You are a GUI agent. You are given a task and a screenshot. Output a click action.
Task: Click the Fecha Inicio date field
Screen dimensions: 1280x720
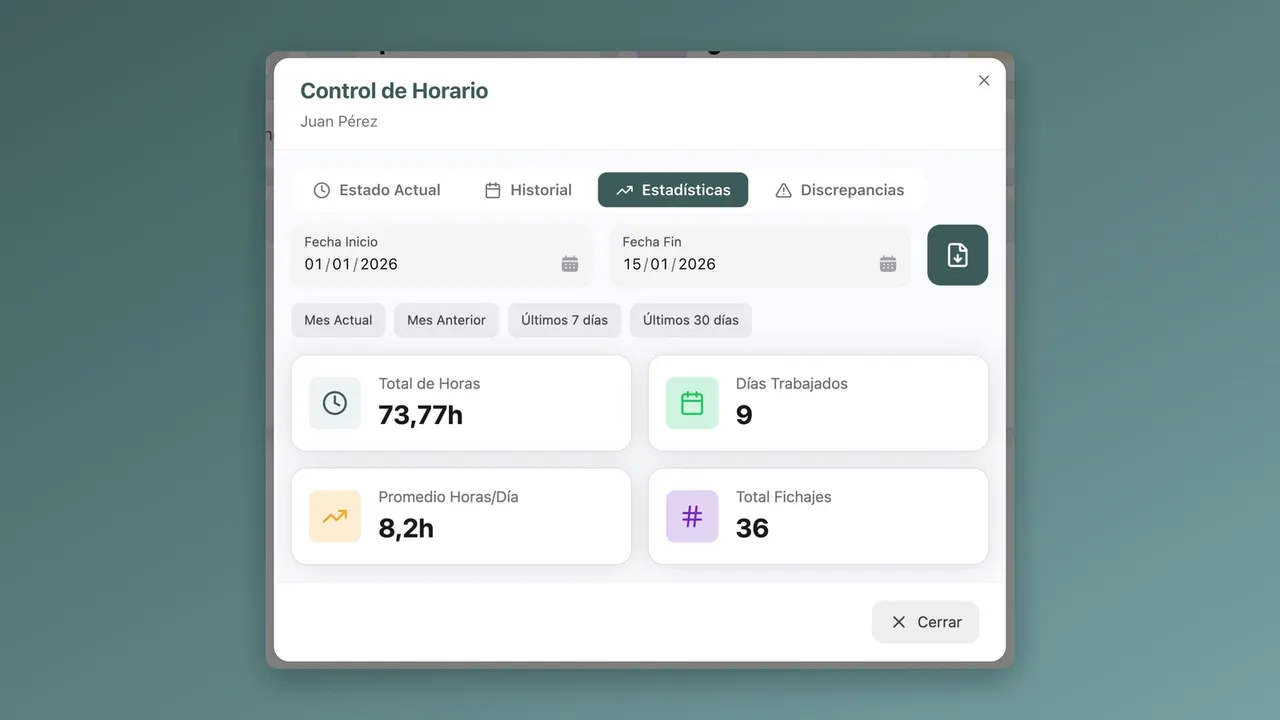tap(441, 256)
